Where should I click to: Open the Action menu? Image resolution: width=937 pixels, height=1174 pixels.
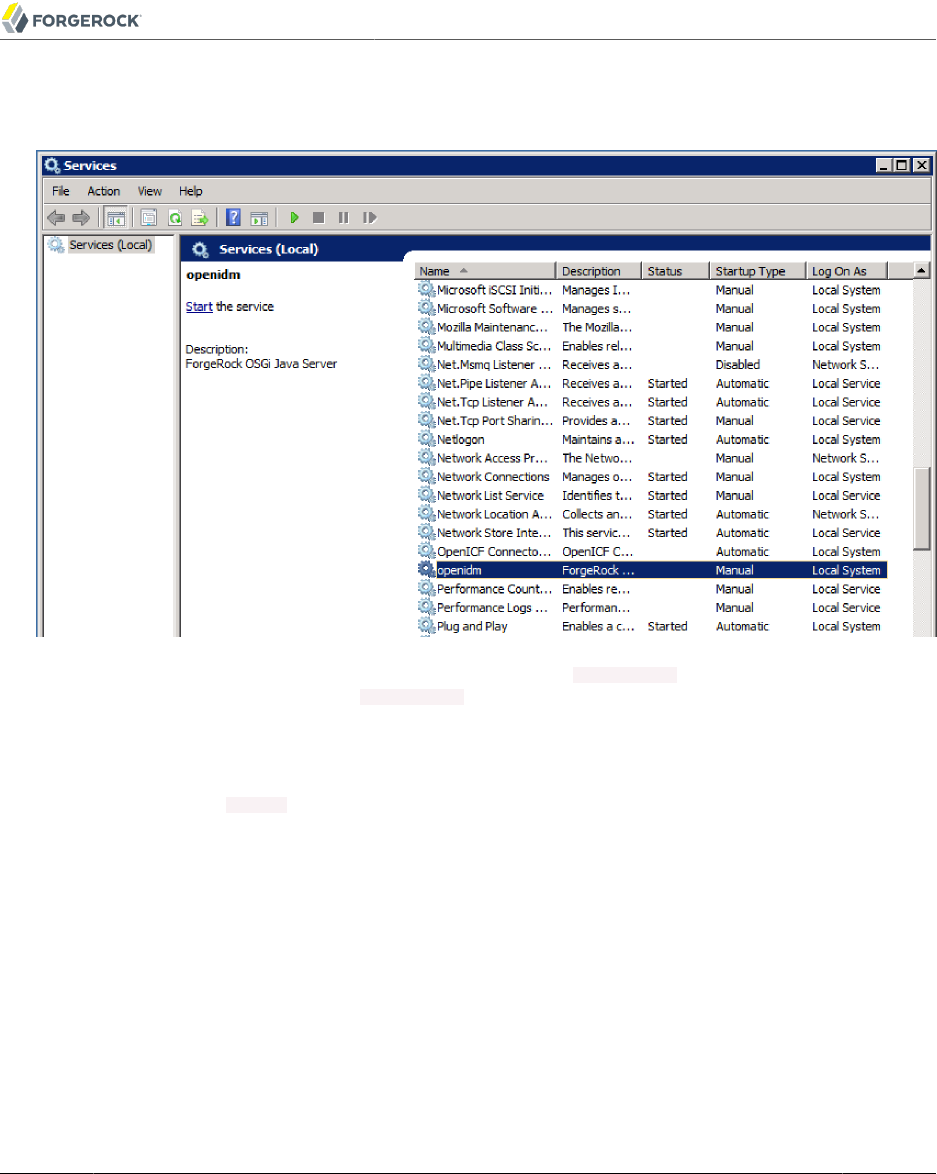pos(103,191)
